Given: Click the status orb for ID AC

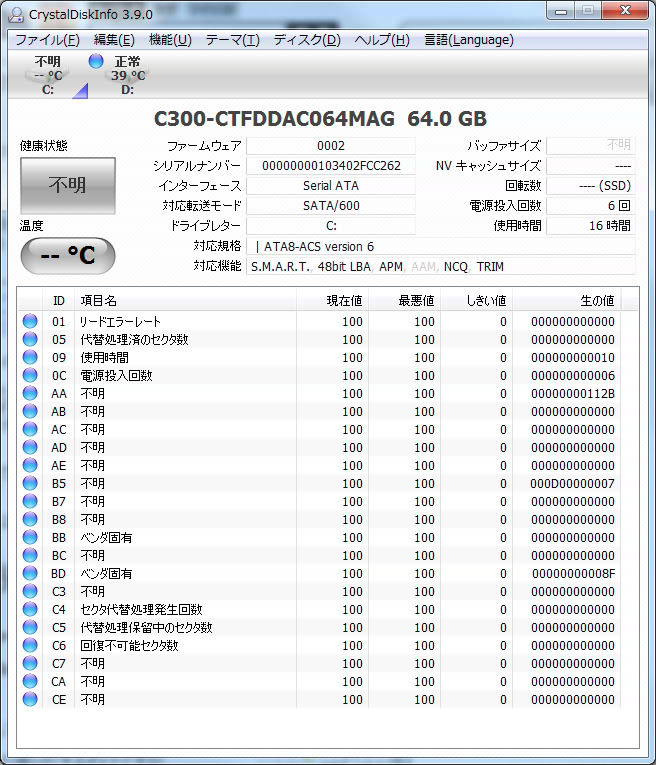Looking at the screenshot, I should pos(30,429).
